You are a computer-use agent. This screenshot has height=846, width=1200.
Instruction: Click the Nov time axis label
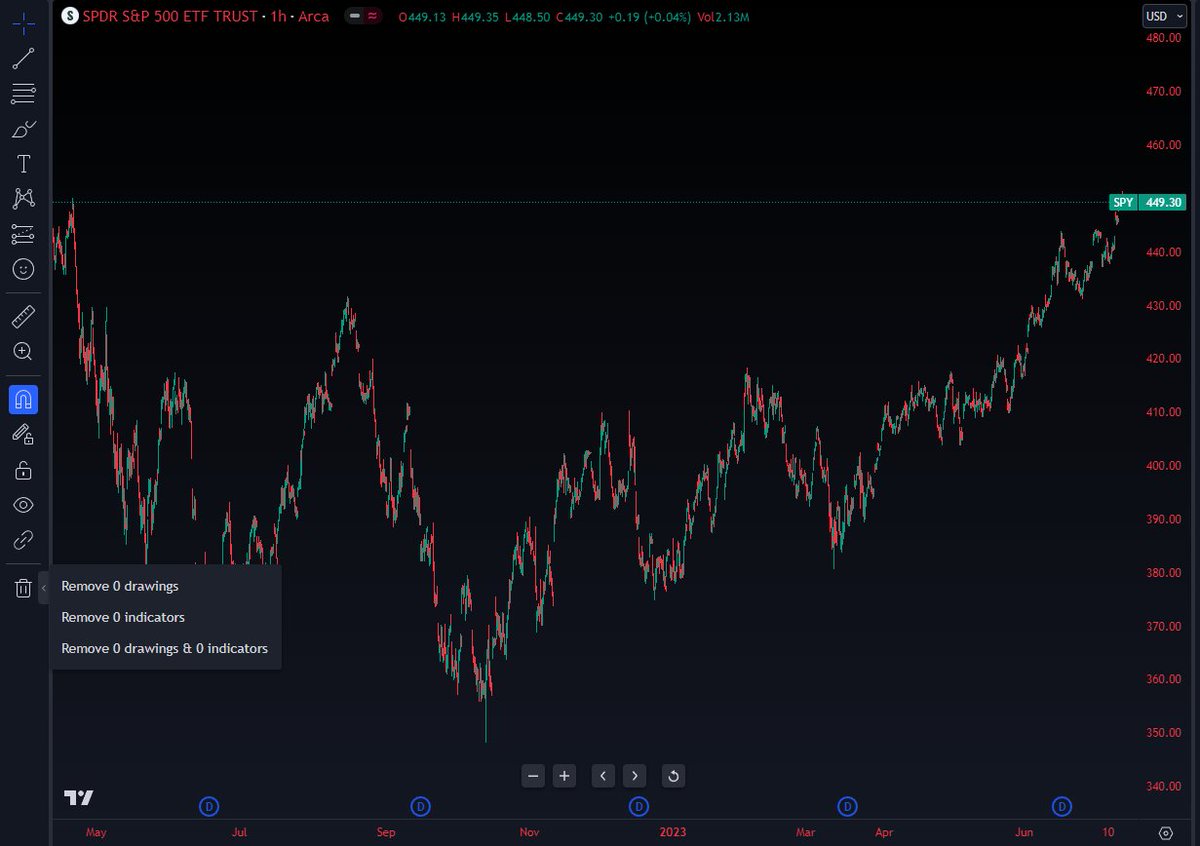coord(530,832)
